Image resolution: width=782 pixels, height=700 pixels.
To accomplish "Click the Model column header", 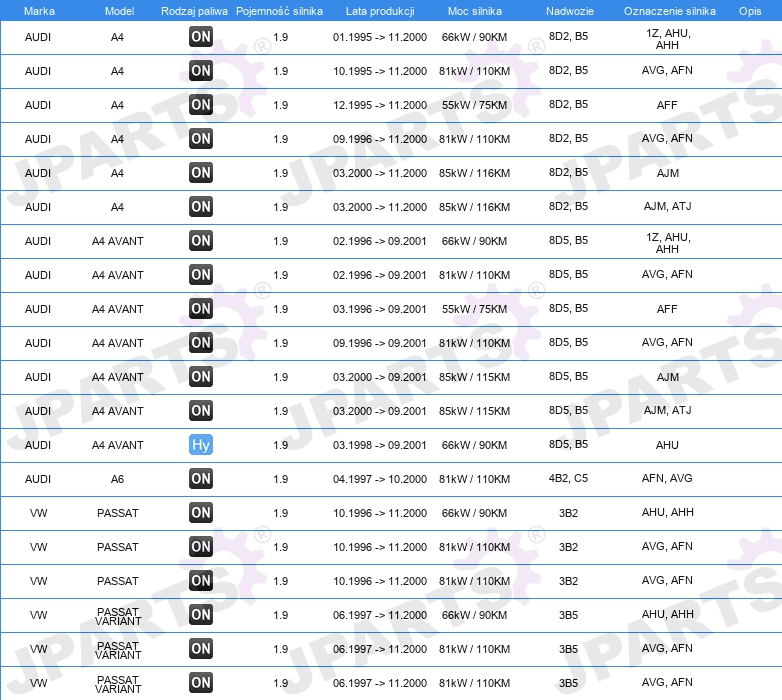I will 119,11.
